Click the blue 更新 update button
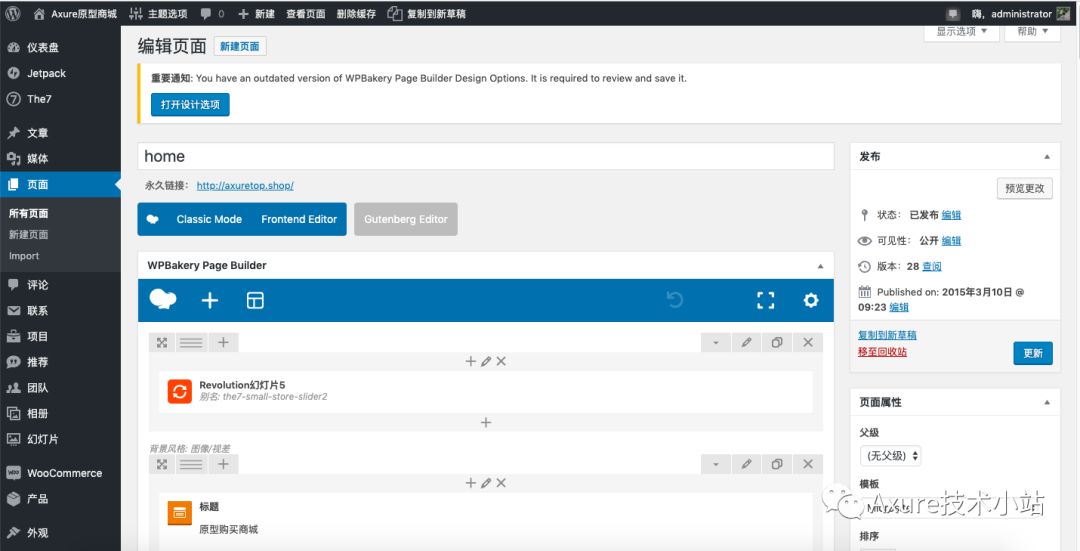This screenshot has height=551, width=1080. tap(1033, 353)
